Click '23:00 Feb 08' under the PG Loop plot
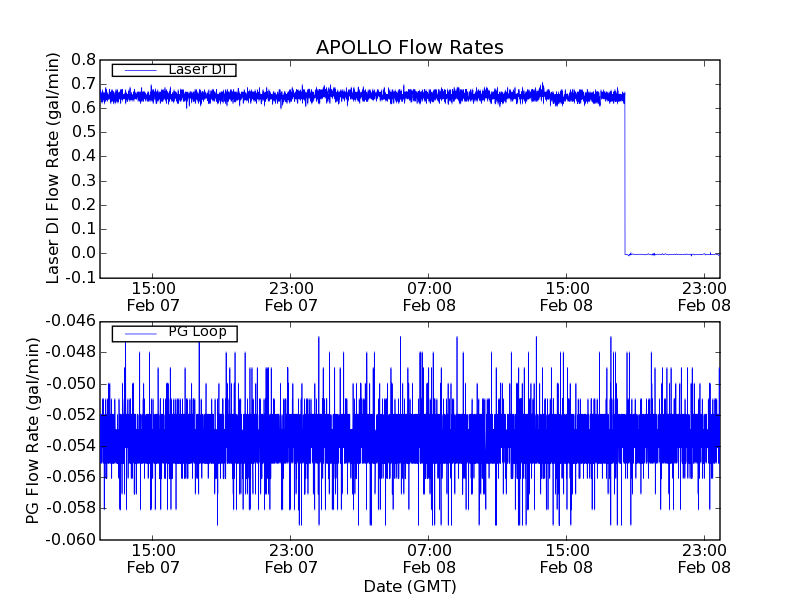Image resolution: width=800 pixels, height=600 pixels. click(x=704, y=559)
